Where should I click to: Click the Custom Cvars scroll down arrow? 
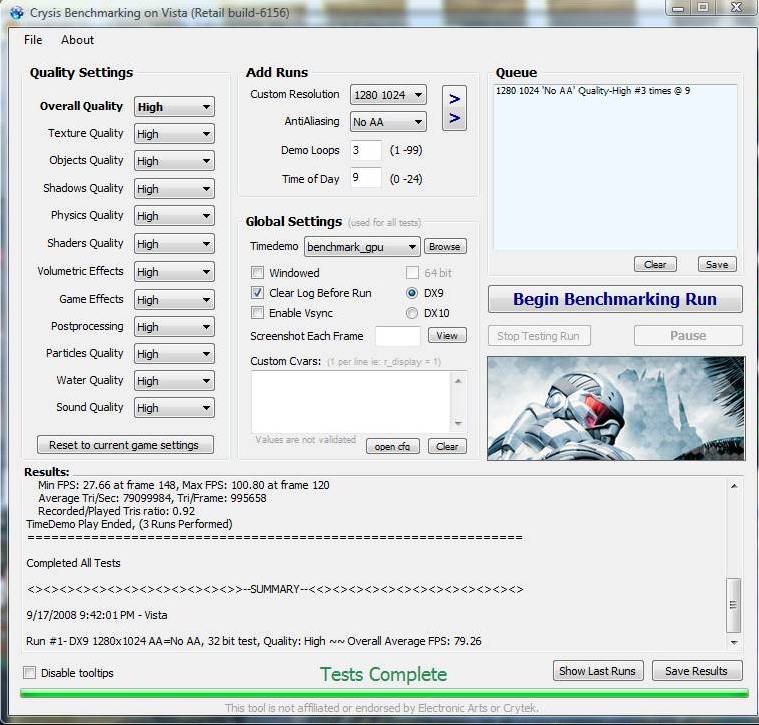[x=458, y=423]
